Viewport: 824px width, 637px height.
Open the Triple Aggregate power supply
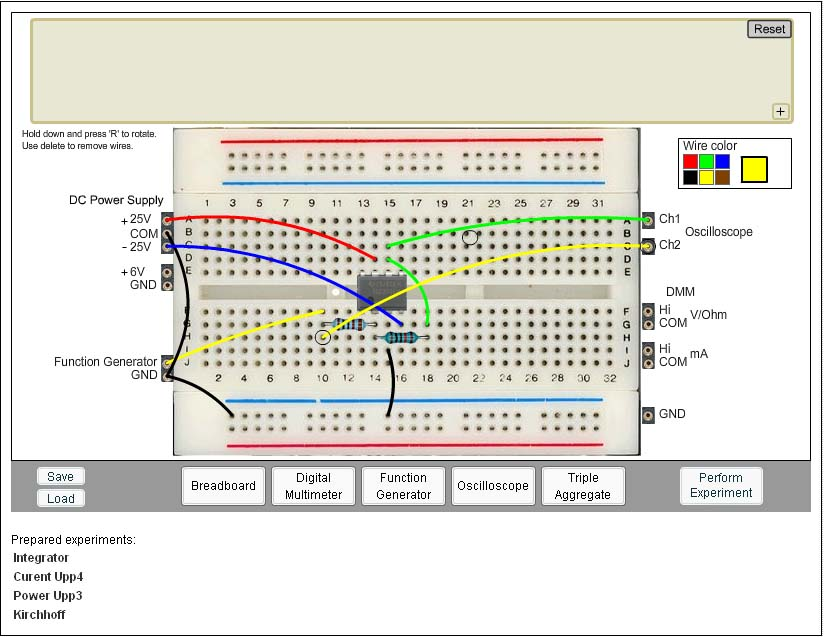(583, 486)
